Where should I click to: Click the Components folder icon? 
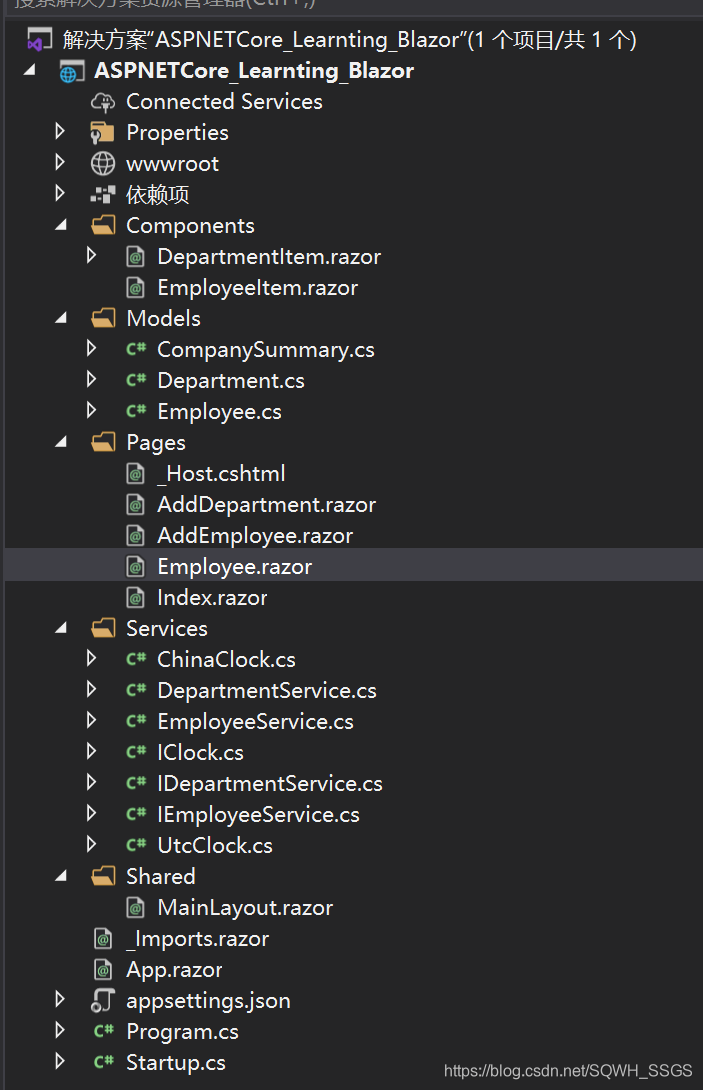point(103,225)
